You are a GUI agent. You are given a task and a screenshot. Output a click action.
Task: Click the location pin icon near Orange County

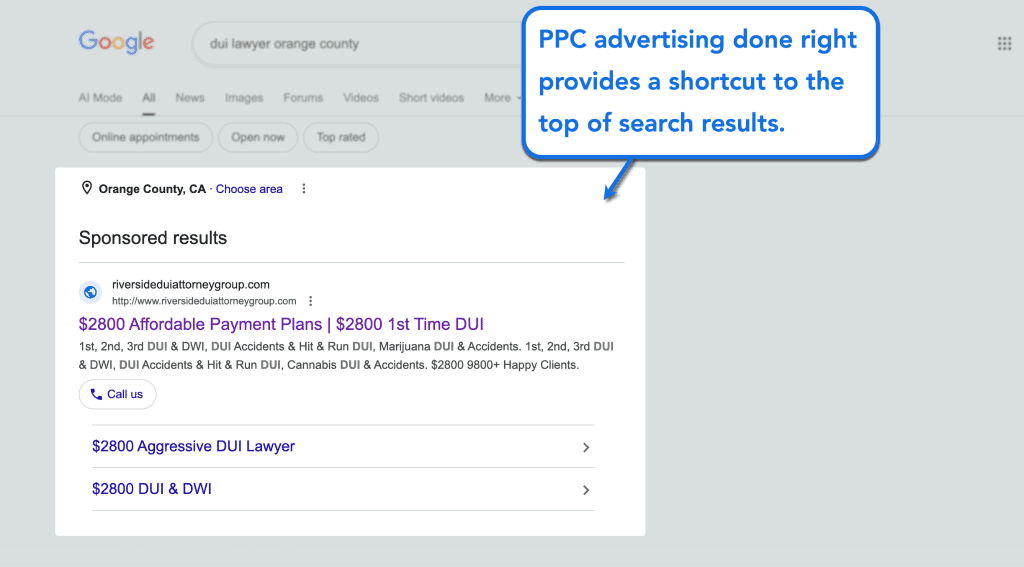coord(86,188)
